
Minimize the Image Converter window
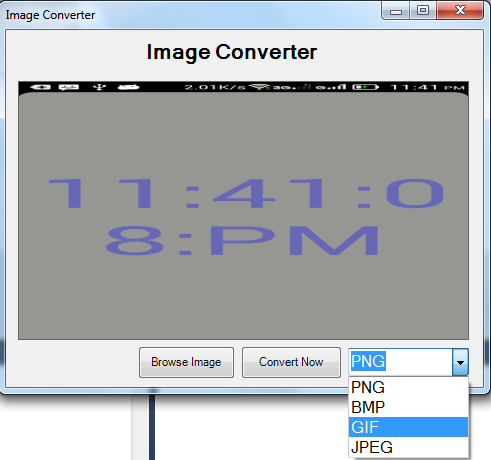point(396,11)
